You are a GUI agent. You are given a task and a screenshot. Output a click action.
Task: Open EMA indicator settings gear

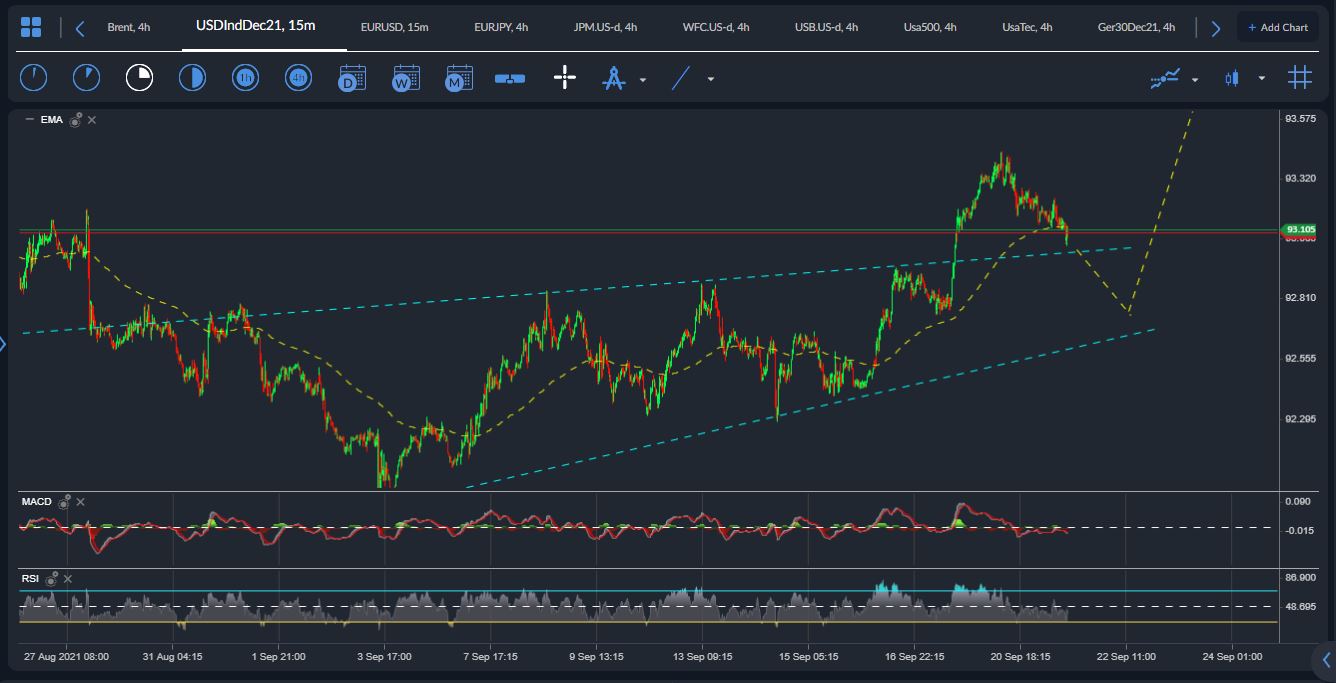pos(75,119)
